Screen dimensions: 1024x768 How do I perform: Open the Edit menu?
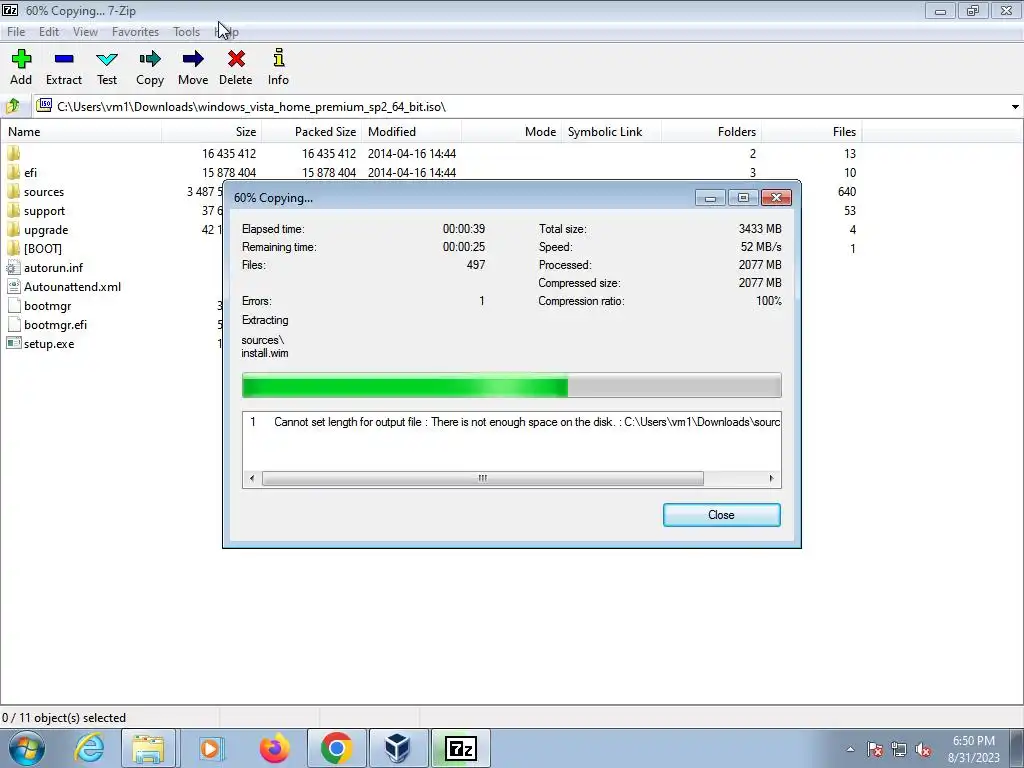click(x=48, y=31)
